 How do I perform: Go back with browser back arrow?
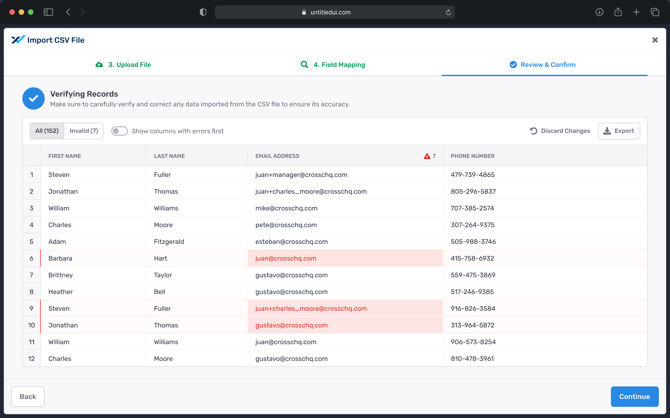pyautogui.click(x=68, y=12)
